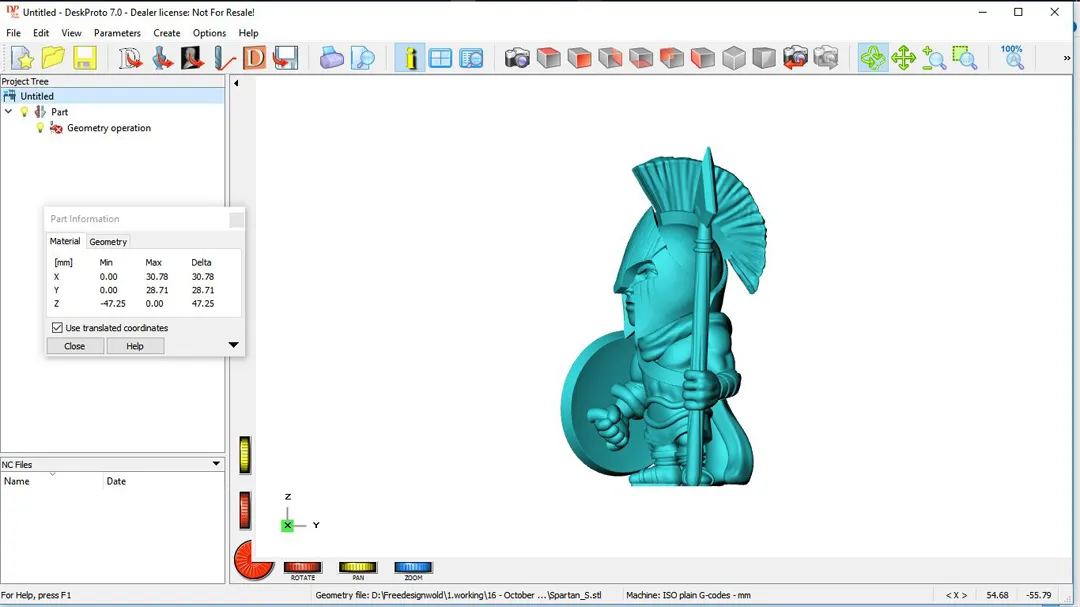Viewport: 1080px width, 607px height.
Task: Open the Edit menu
Action: pos(41,33)
